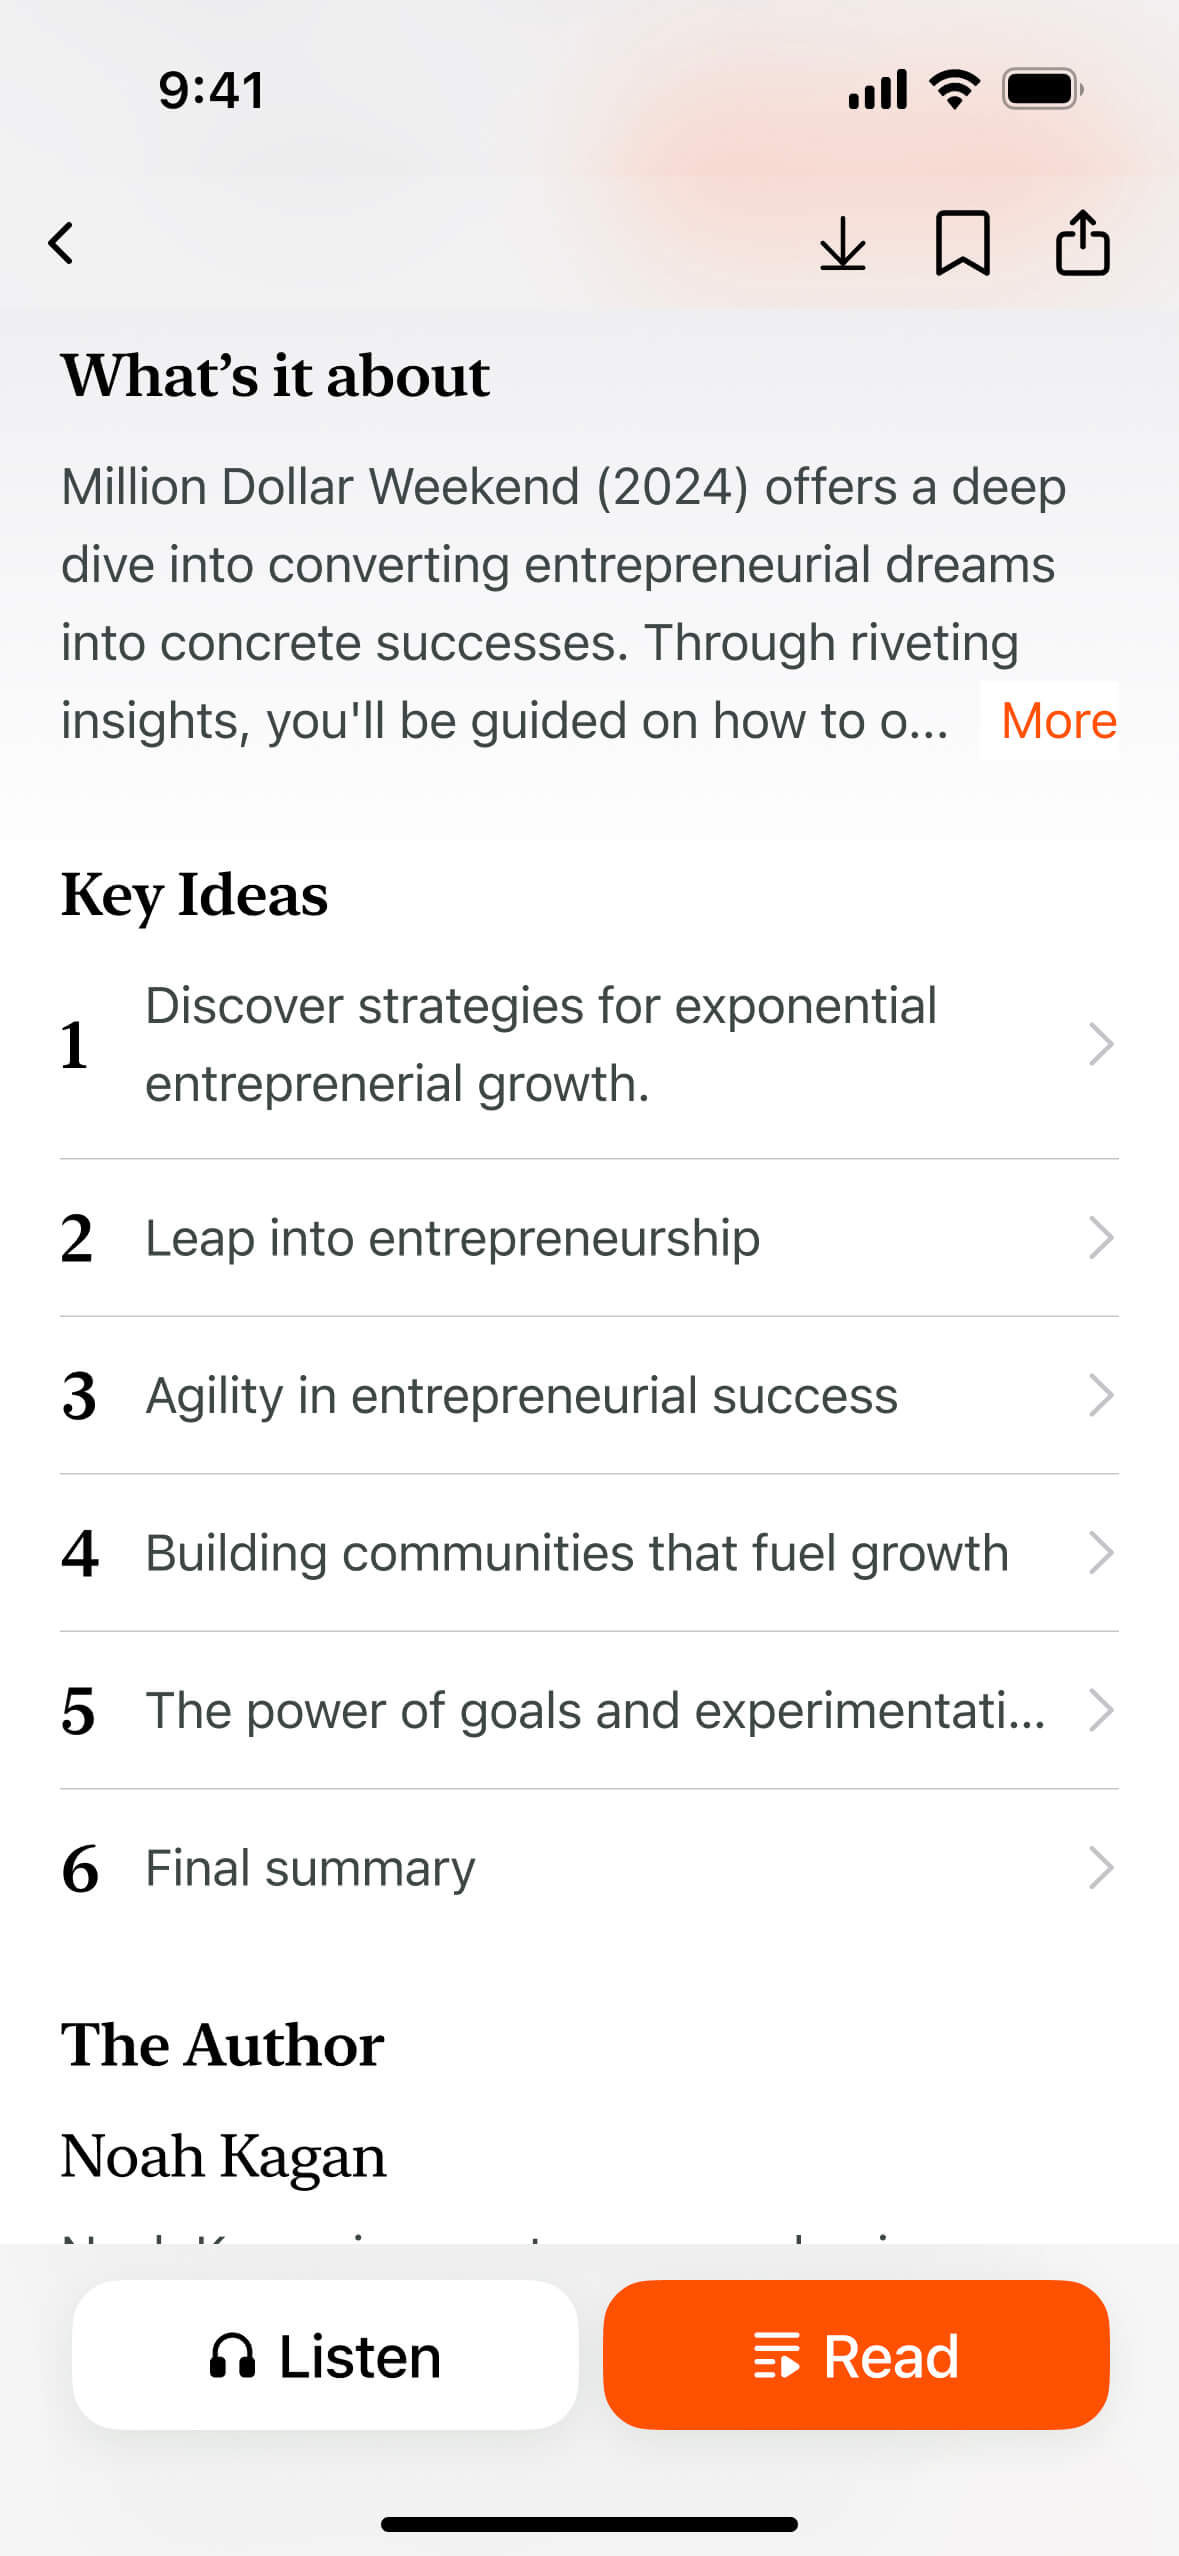Download the book summary
This screenshot has width=1179, height=2556.
pos(842,243)
